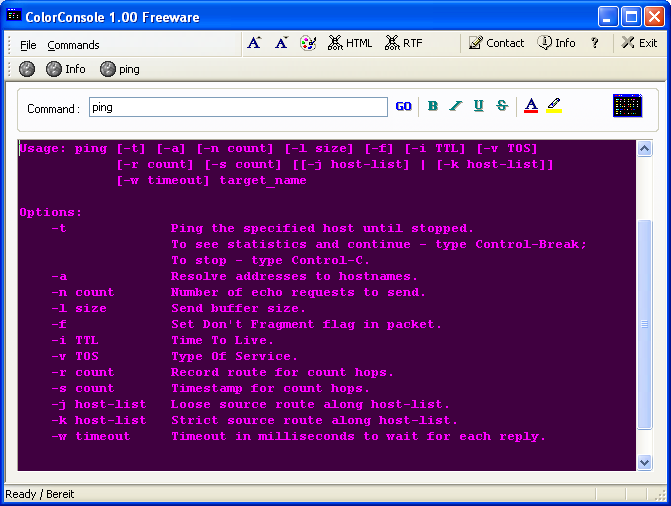This screenshot has width=671, height=506.
Task: Click the vertical scrollbar thumb
Action: pyautogui.click(x=644, y=324)
